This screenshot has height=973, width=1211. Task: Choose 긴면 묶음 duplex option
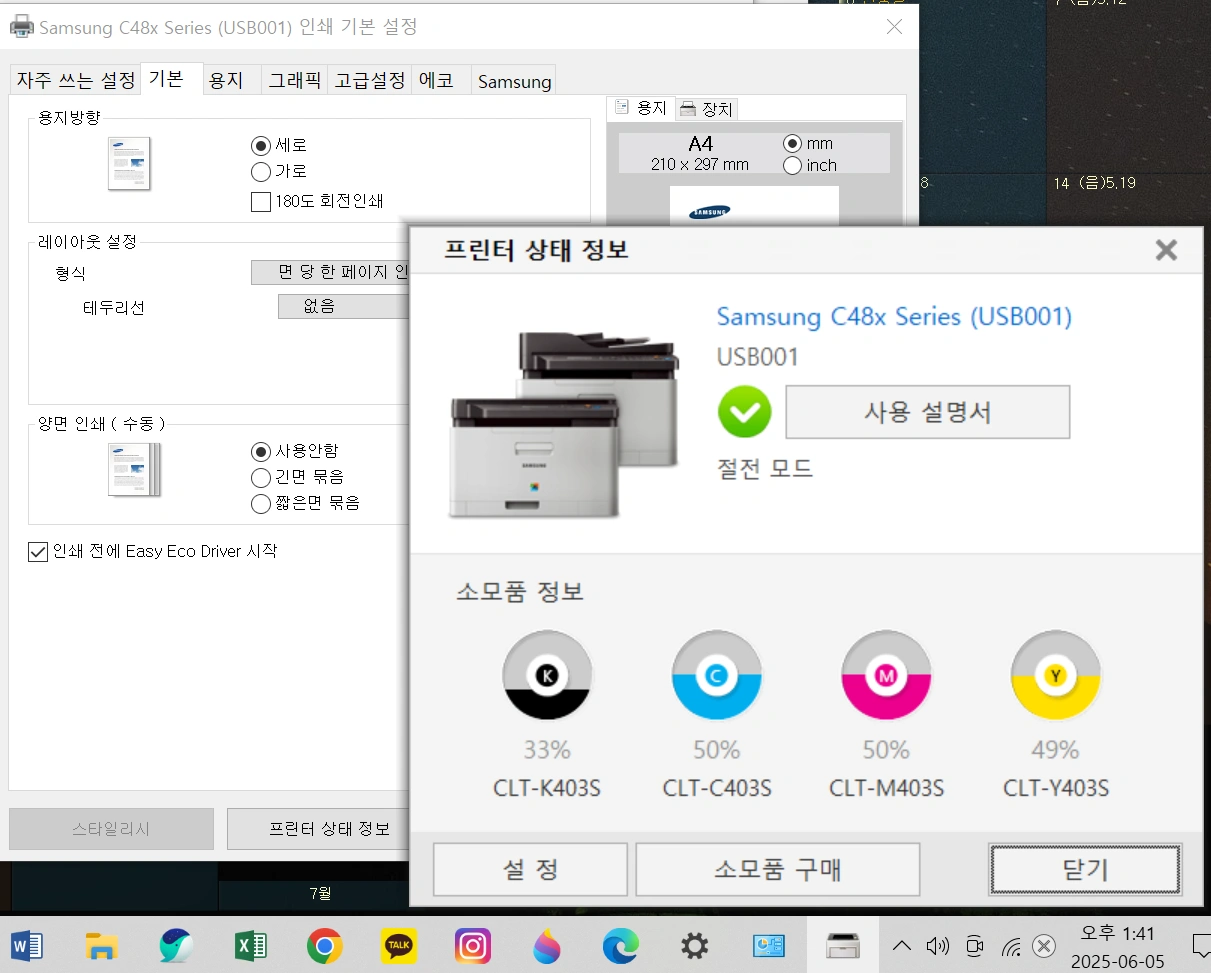click(x=261, y=477)
